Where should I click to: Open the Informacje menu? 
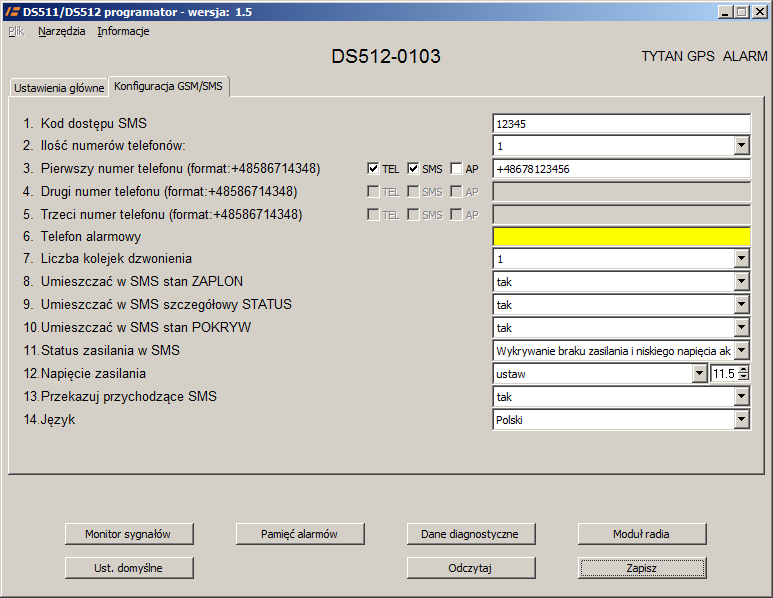(123, 32)
